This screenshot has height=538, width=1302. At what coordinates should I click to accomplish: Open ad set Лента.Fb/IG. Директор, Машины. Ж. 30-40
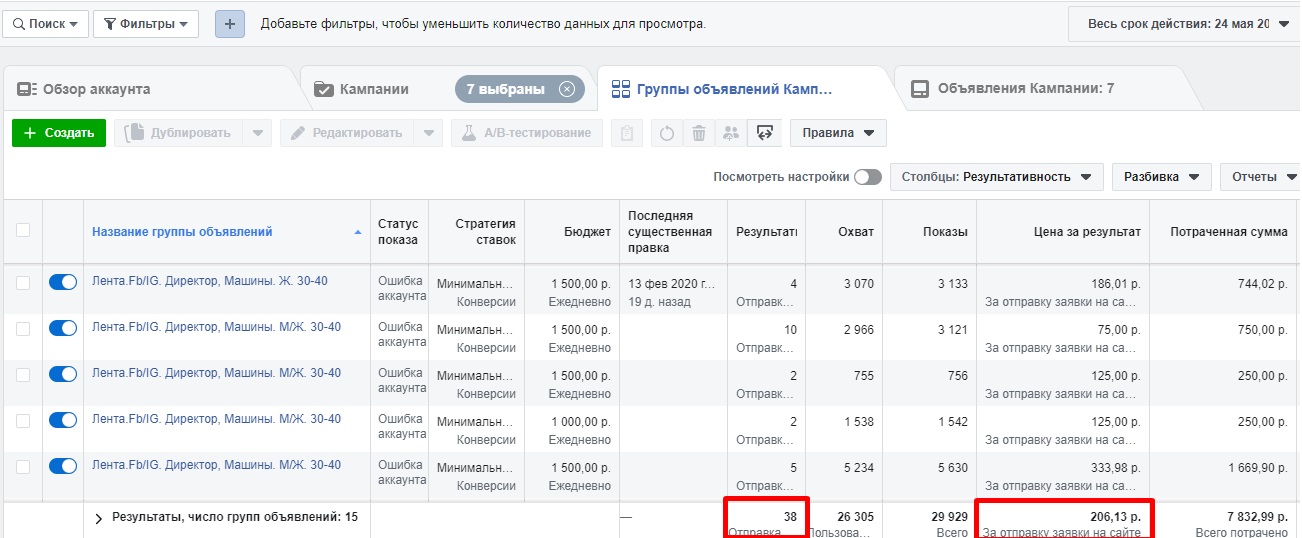point(209,281)
